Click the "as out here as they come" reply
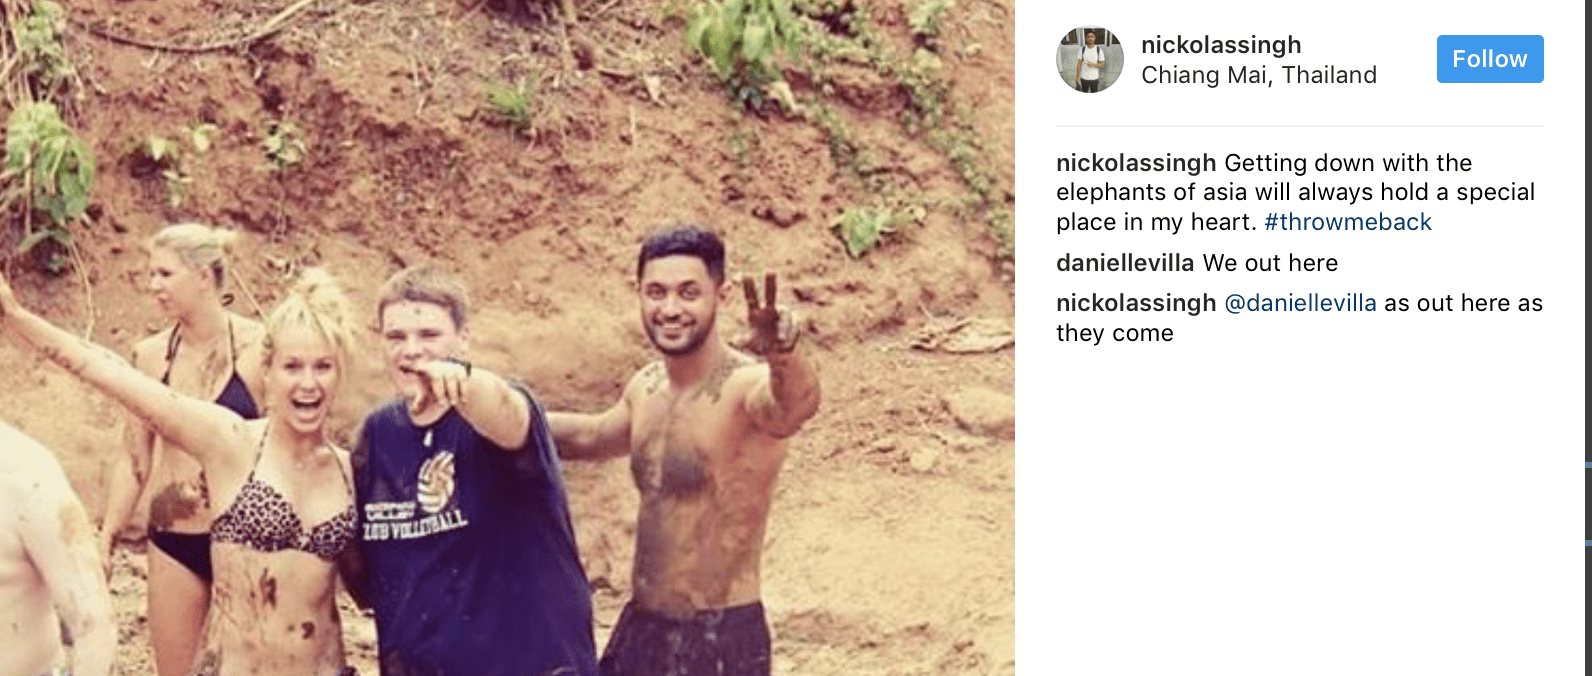This screenshot has width=1592, height=676. [x=1300, y=318]
